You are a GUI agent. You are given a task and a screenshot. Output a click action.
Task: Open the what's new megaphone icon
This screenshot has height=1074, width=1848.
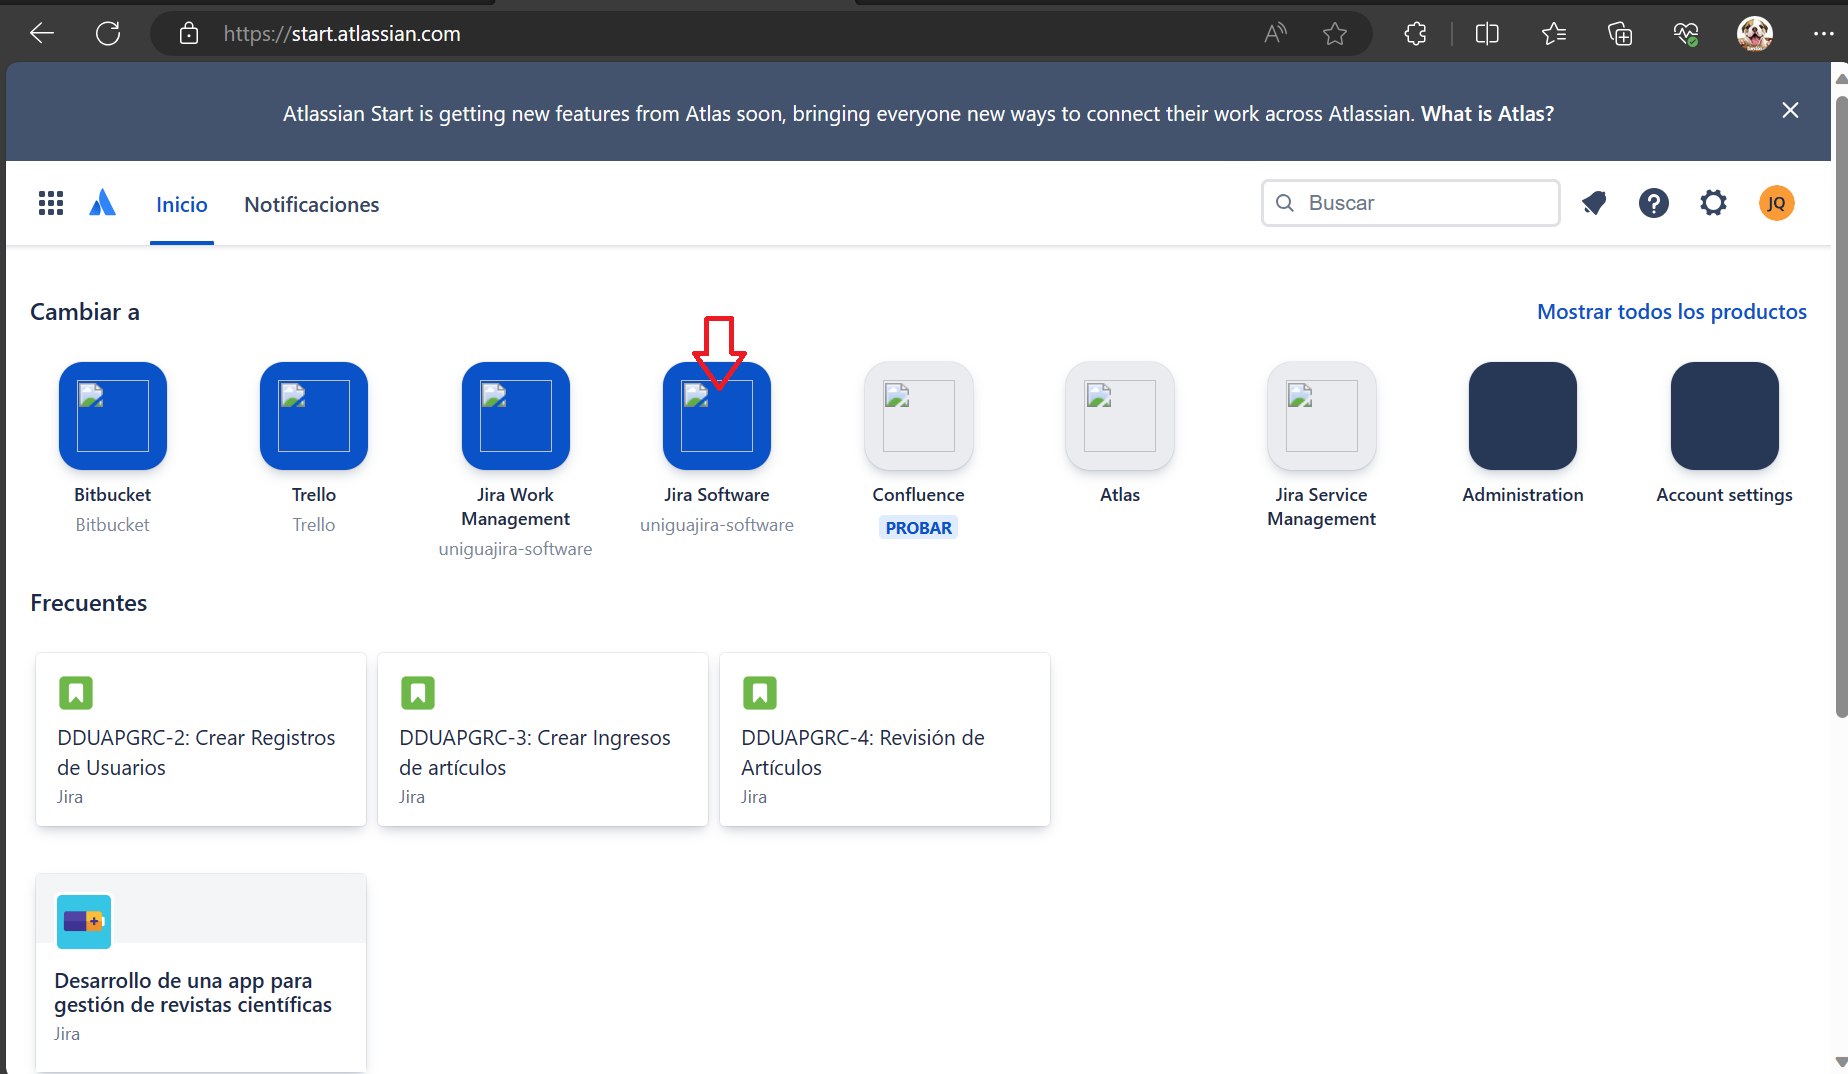pos(1594,204)
